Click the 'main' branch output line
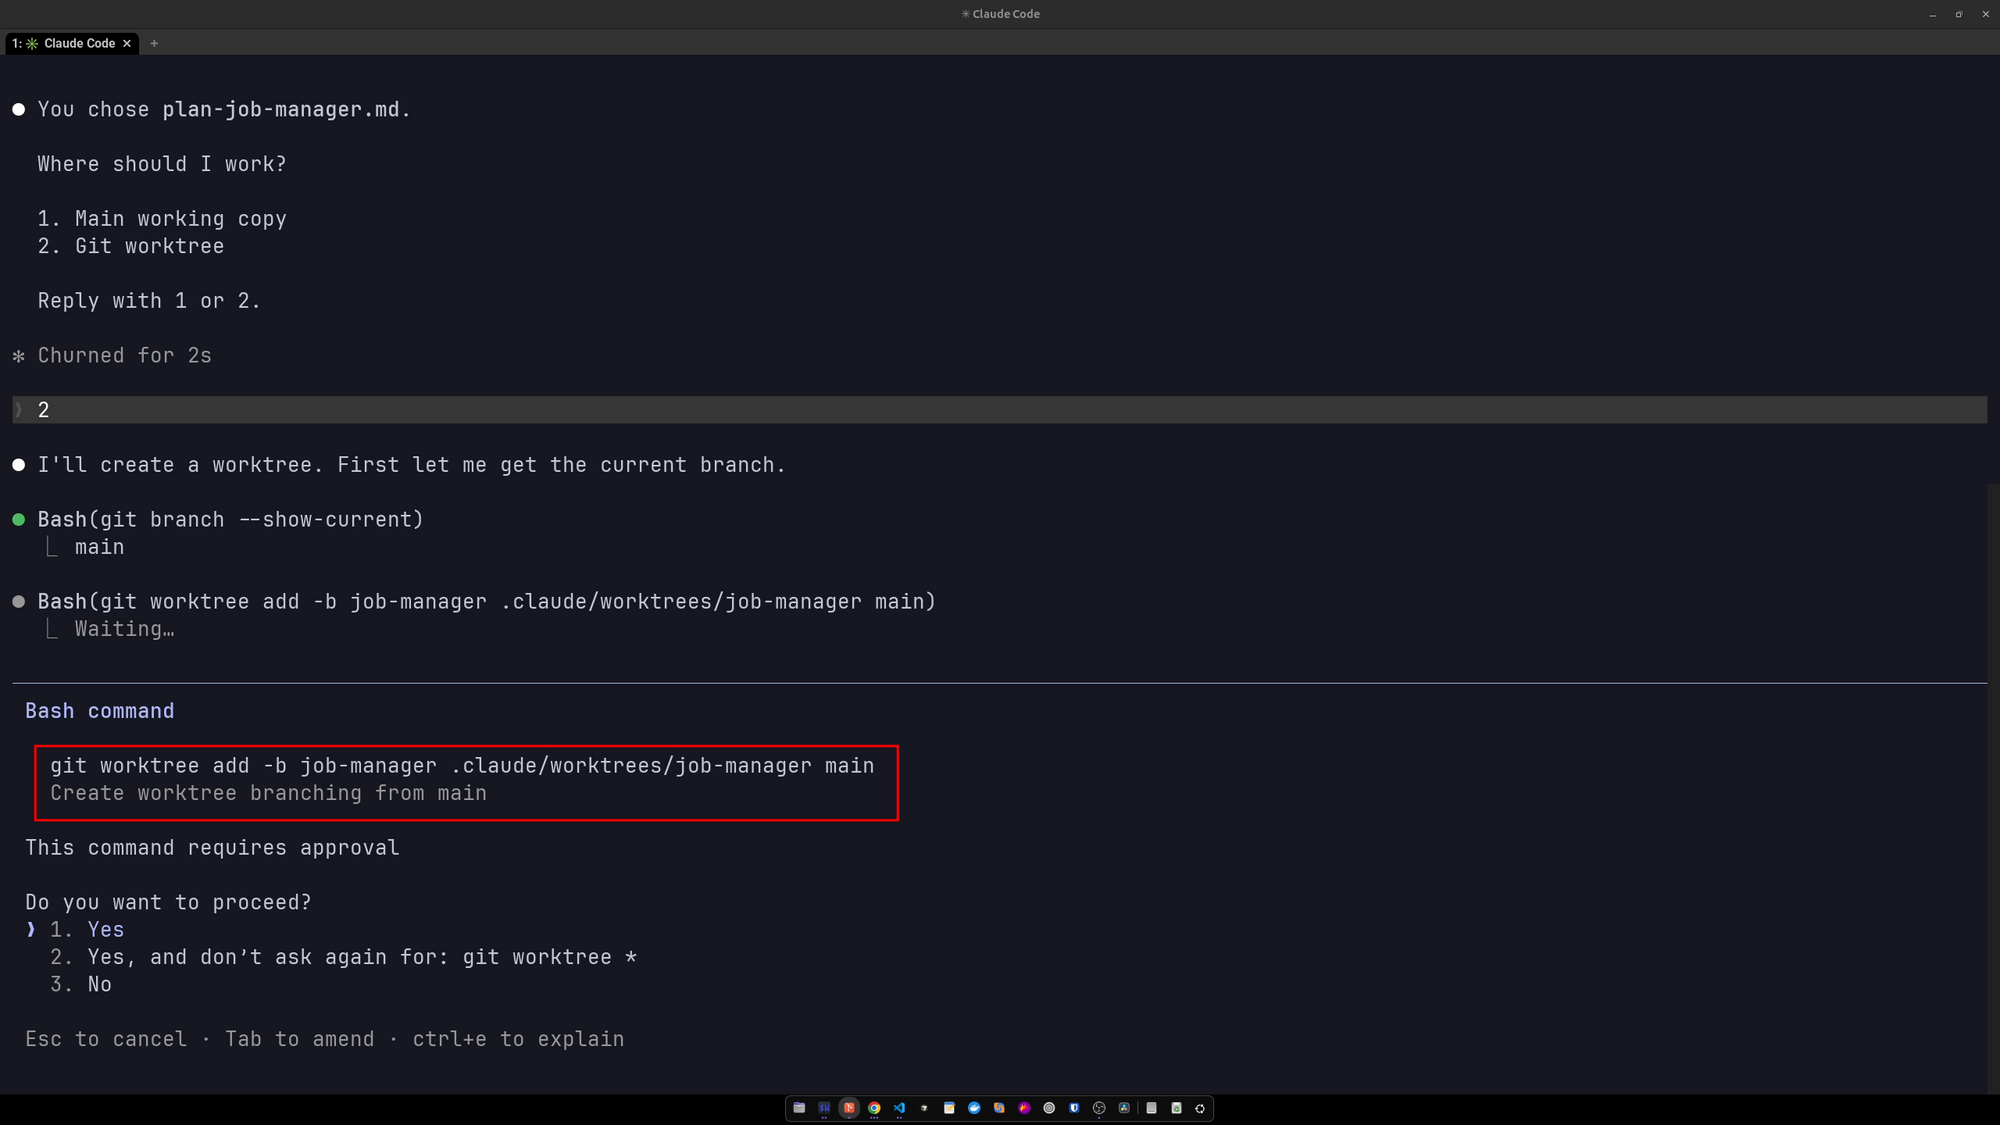 point(100,547)
